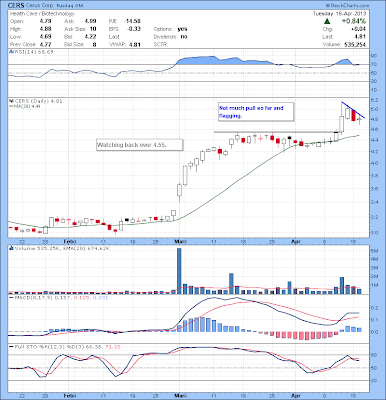Click the RSI(14) 68.69 indicator label
386x400 pixels.
click(34, 52)
